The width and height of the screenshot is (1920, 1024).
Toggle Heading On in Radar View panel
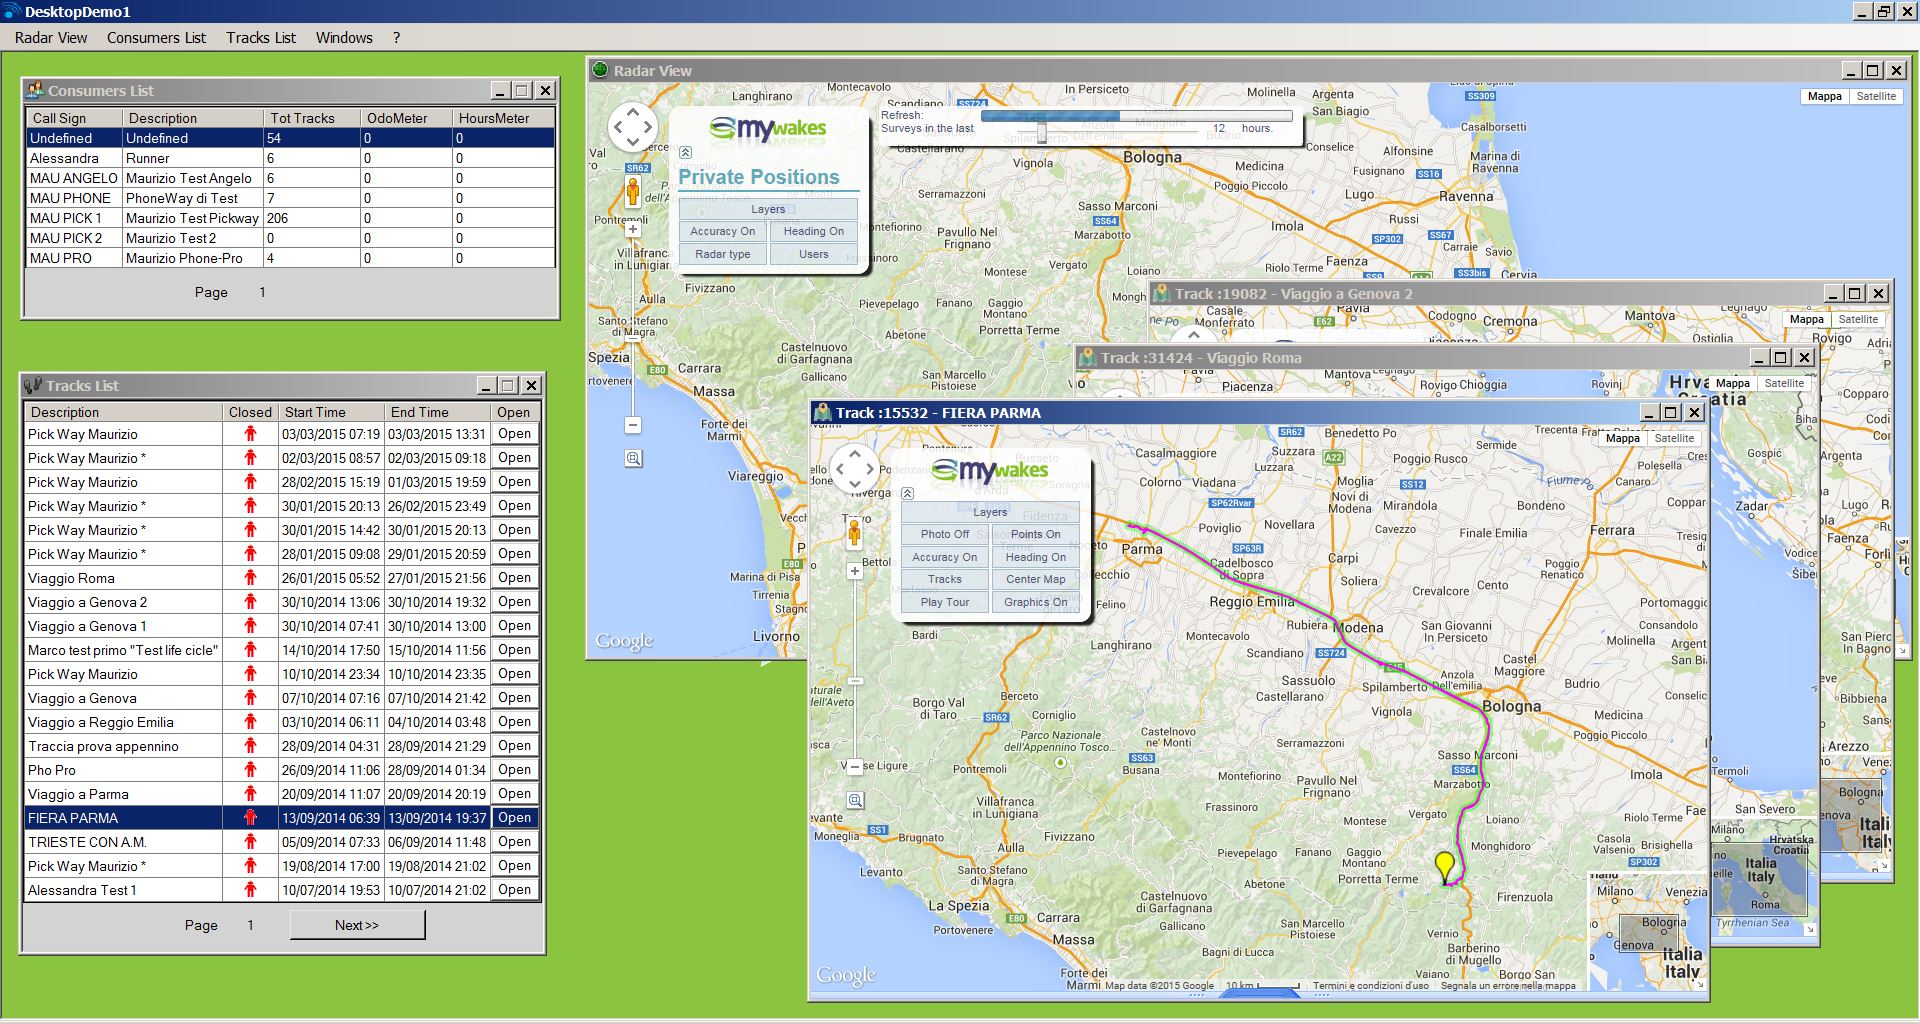(x=813, y=231)
